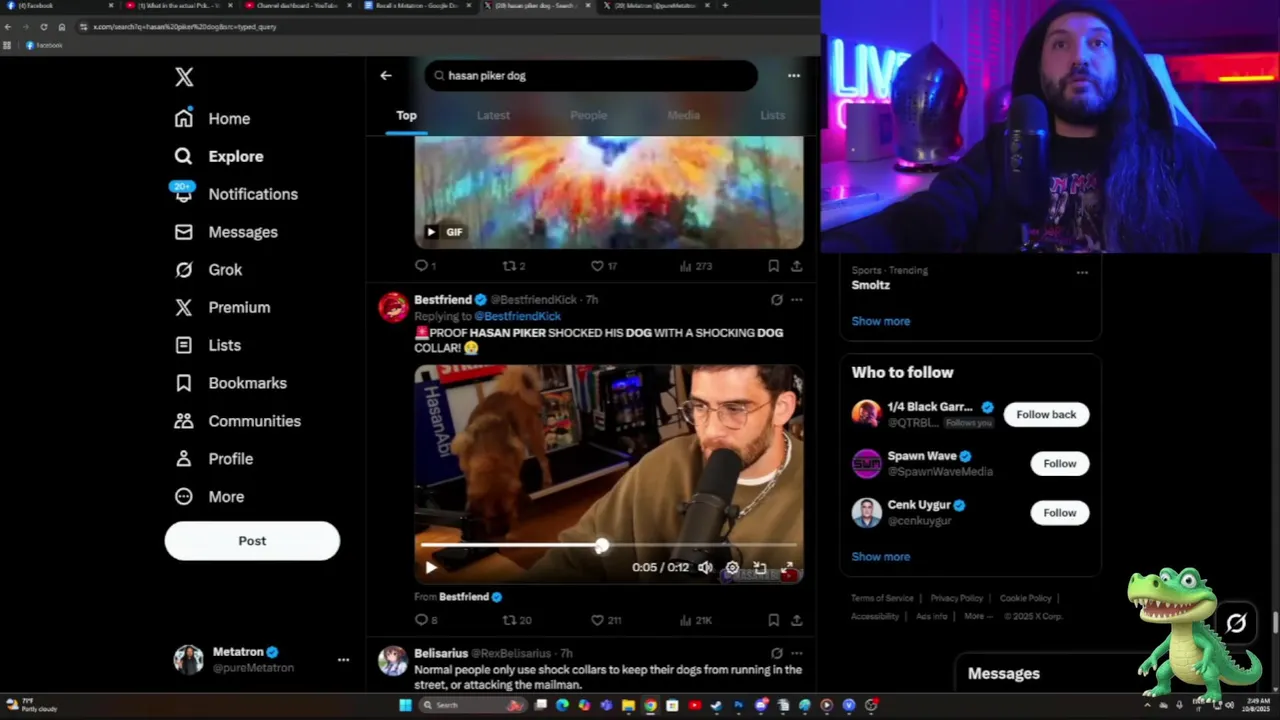This screenshot has height=720, width=1280.
Task: Expand the Messages drawer at bottom
Action: (x=1004, y=673)
